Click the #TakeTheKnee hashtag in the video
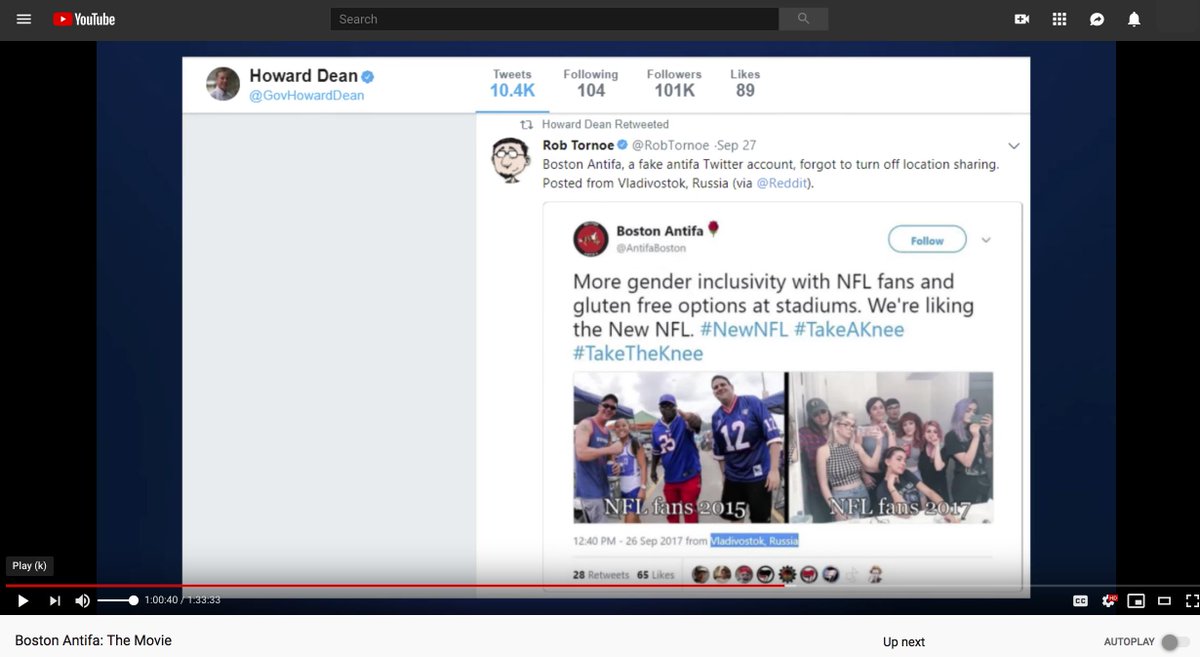 (x=638, y=353)
